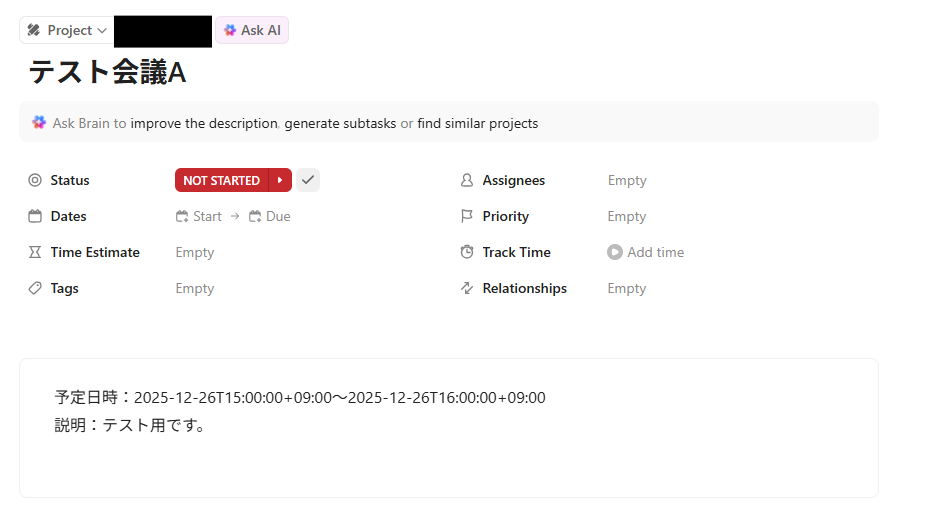Click the Time Estimate hourglass icon
The width and height of the screenshot is (930, 516).
pyautogui.click(x=35, y=252)
